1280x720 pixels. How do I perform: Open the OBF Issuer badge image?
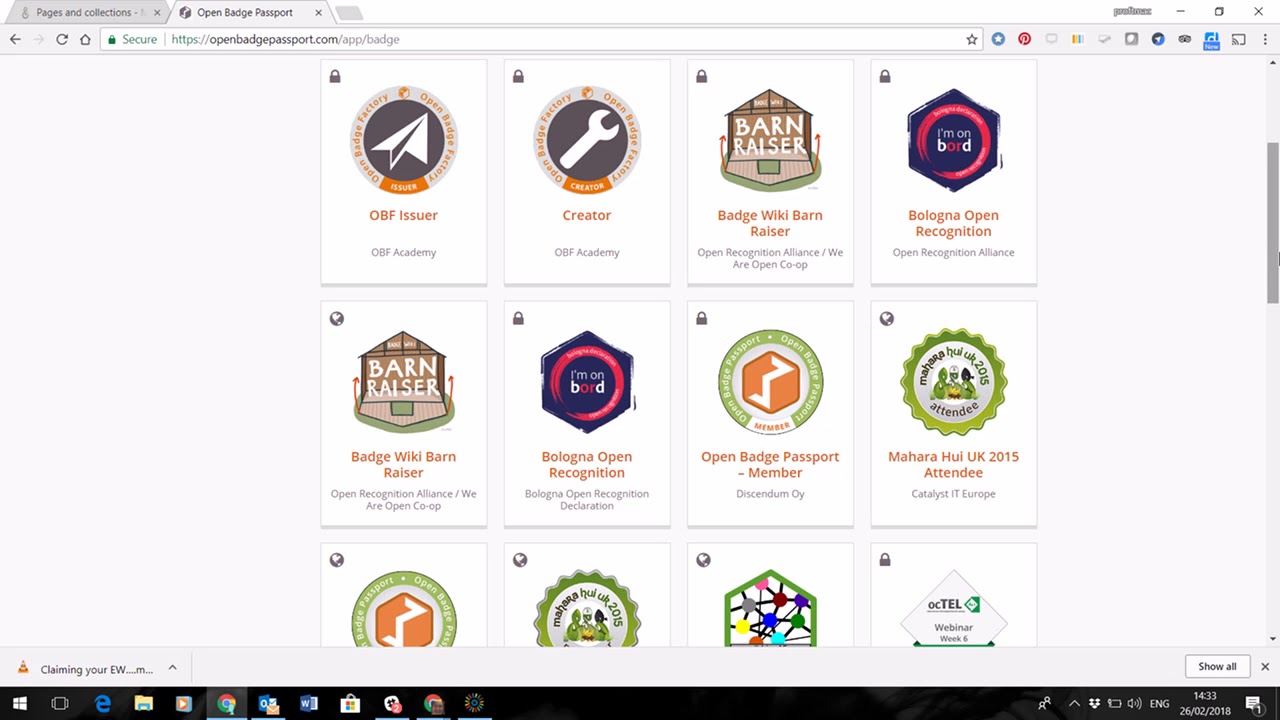click(x=403, y=140)
